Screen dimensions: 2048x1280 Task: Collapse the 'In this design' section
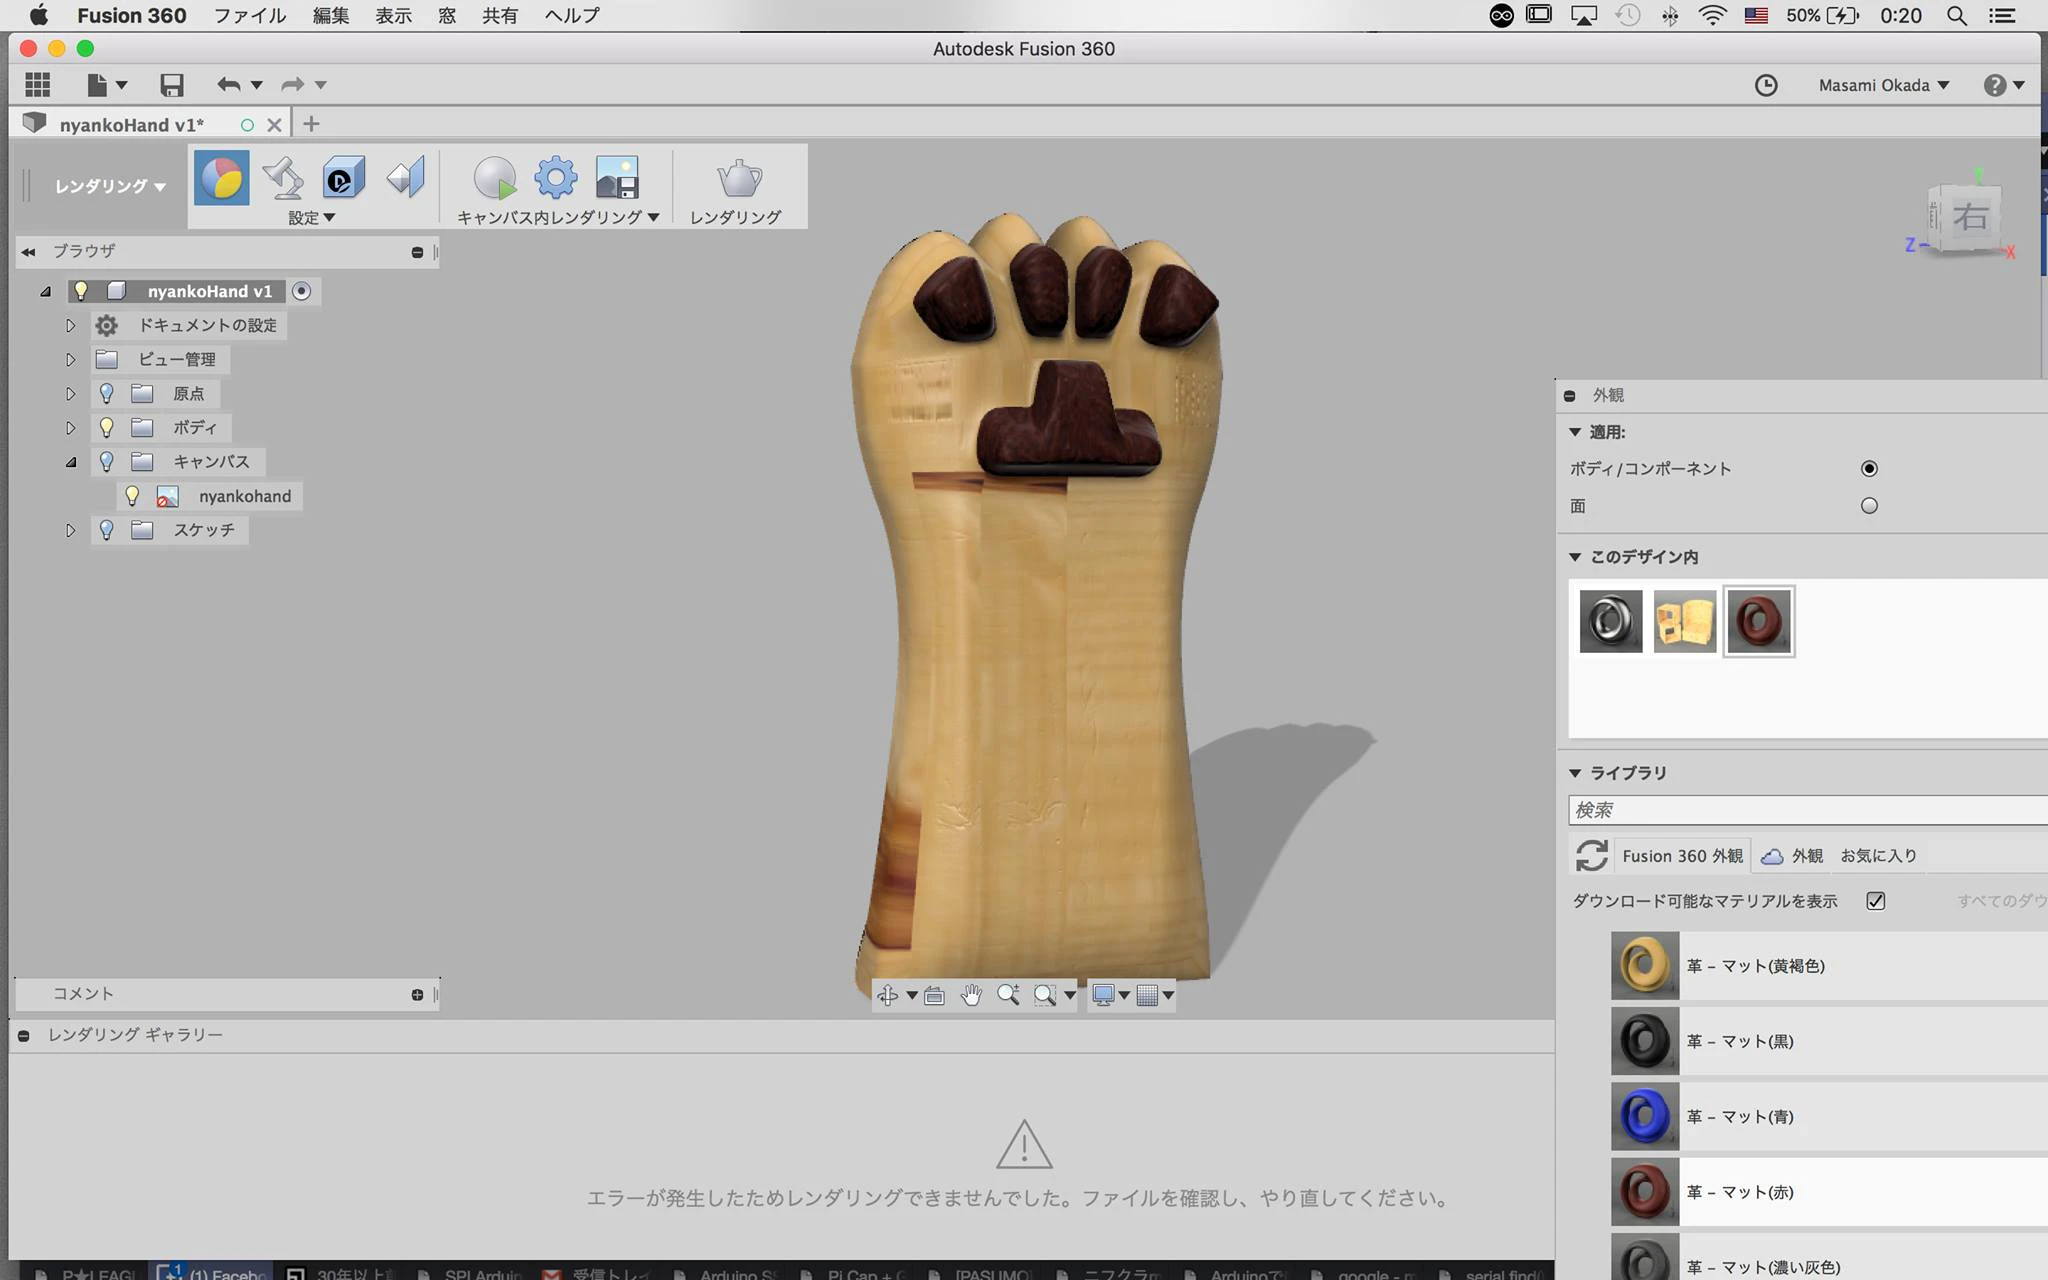1575,557
